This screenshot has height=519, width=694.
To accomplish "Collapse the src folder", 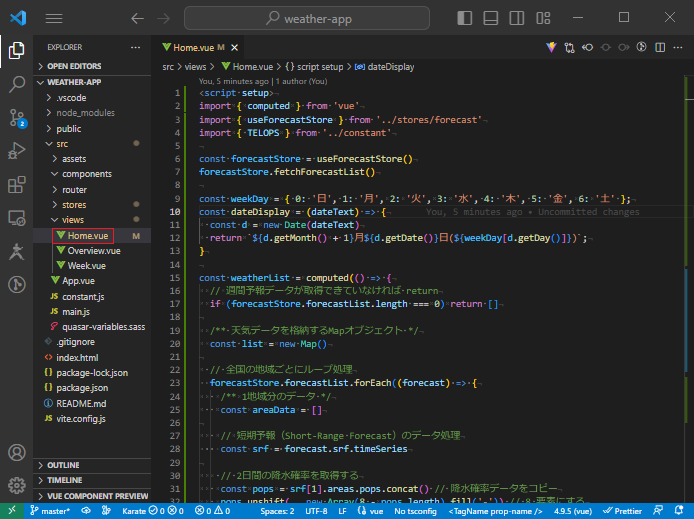I will pos(92,144).
